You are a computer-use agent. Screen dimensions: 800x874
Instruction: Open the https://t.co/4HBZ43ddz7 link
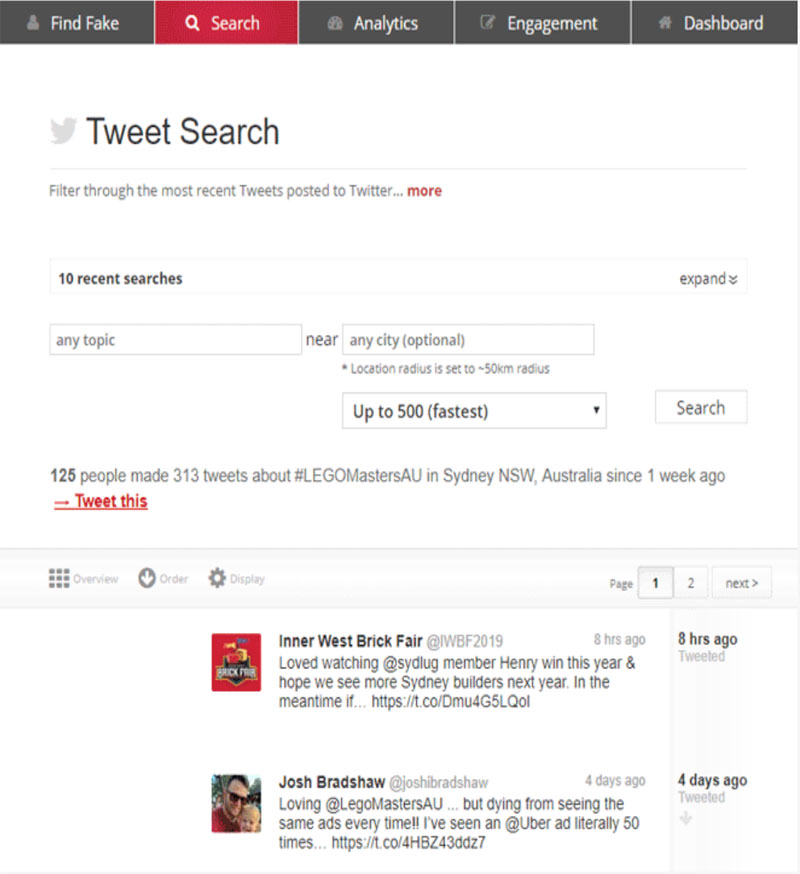click(x=409, y=842)
